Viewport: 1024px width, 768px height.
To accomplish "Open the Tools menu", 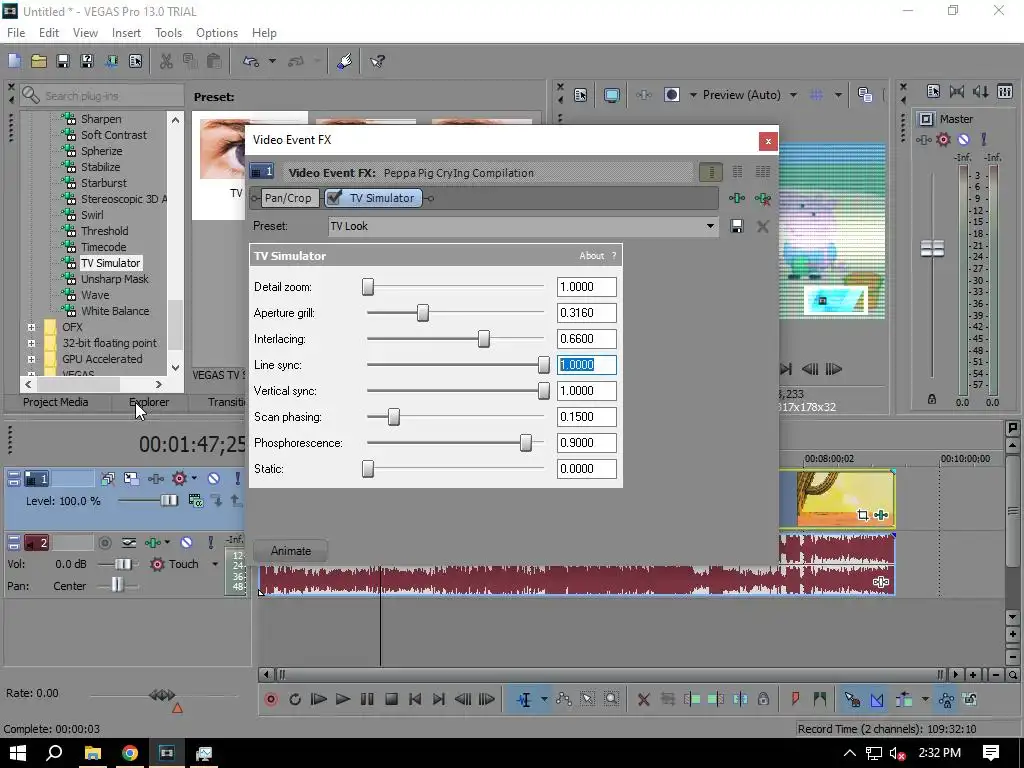I will [x=168, y=33].
